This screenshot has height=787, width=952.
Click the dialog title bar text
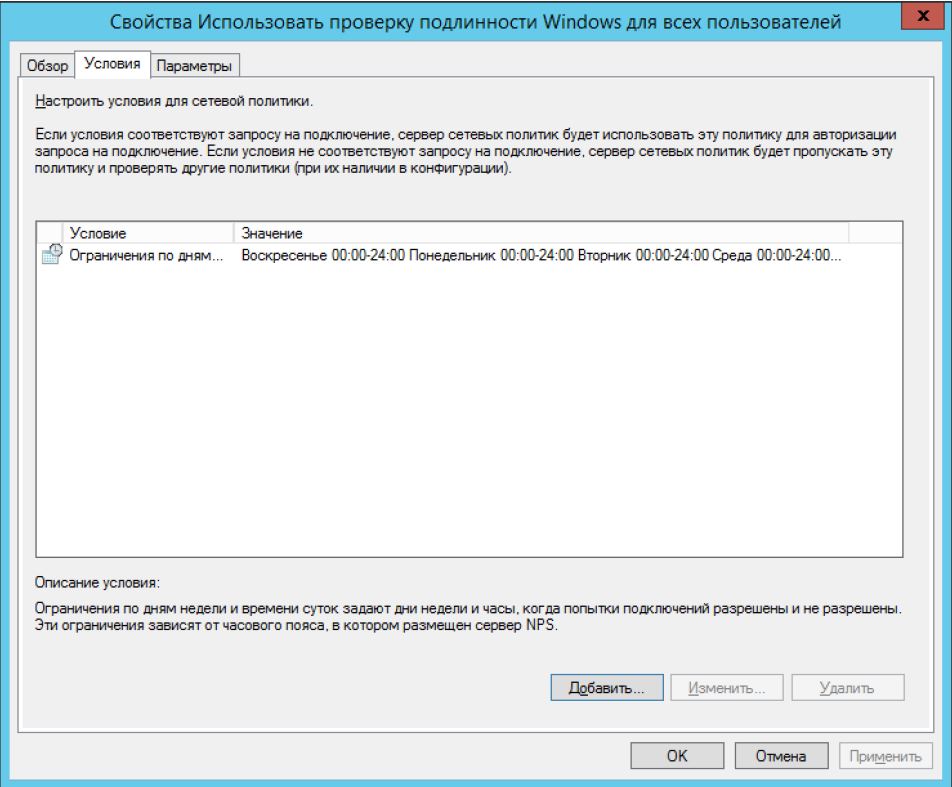tap(474, 21)
